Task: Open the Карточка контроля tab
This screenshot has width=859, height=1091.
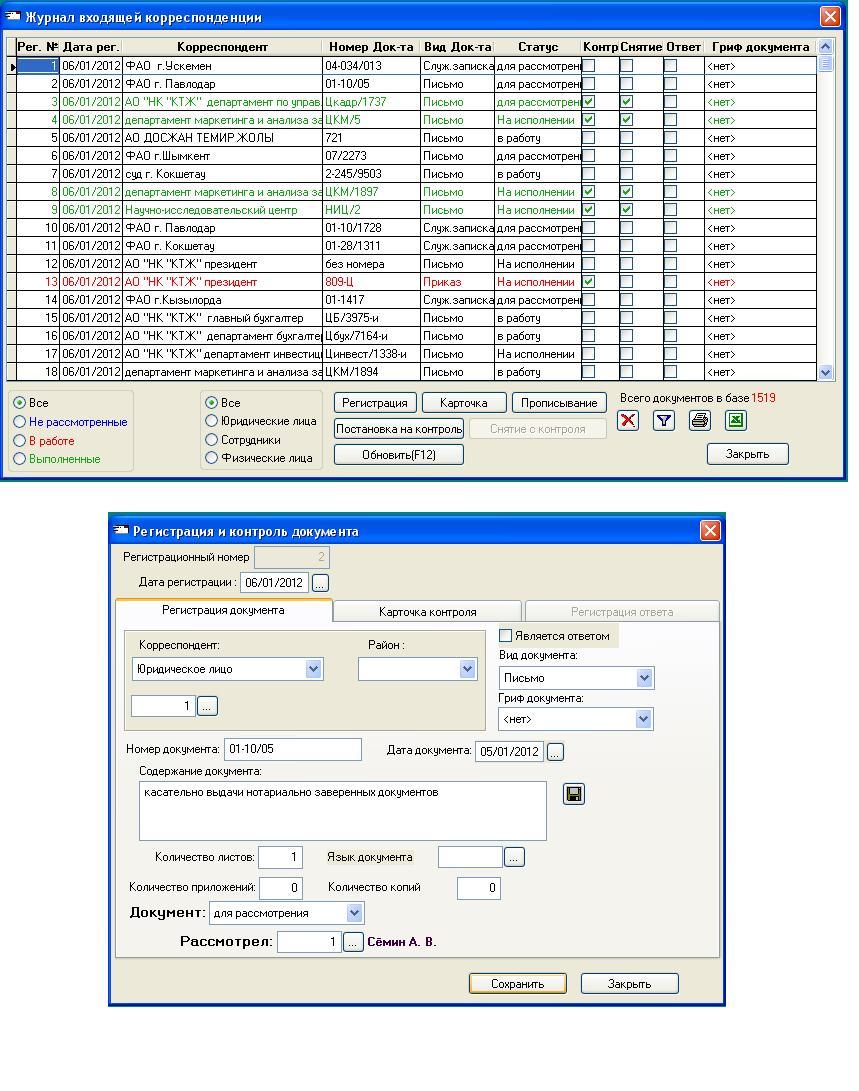Action: 427,612
